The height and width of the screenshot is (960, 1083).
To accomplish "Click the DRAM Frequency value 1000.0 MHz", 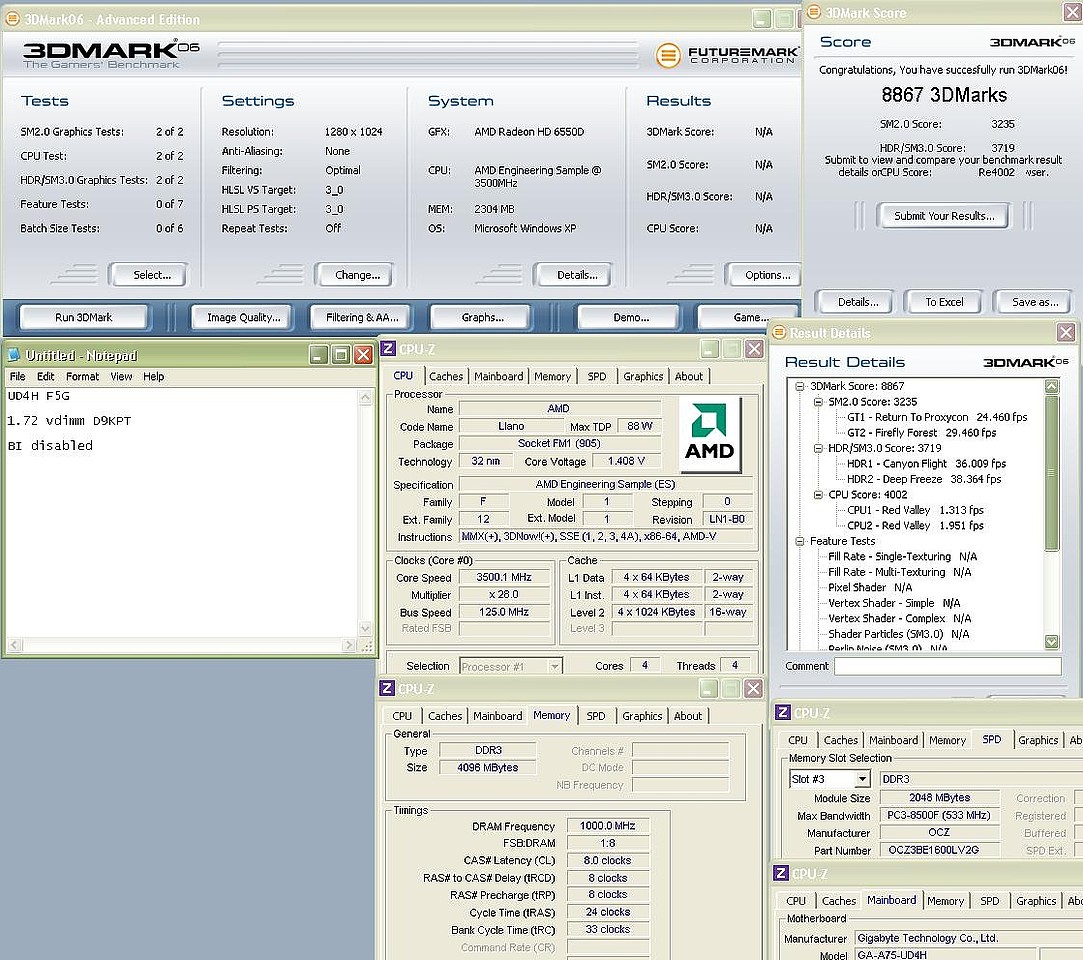I will (x=607, y=826).
